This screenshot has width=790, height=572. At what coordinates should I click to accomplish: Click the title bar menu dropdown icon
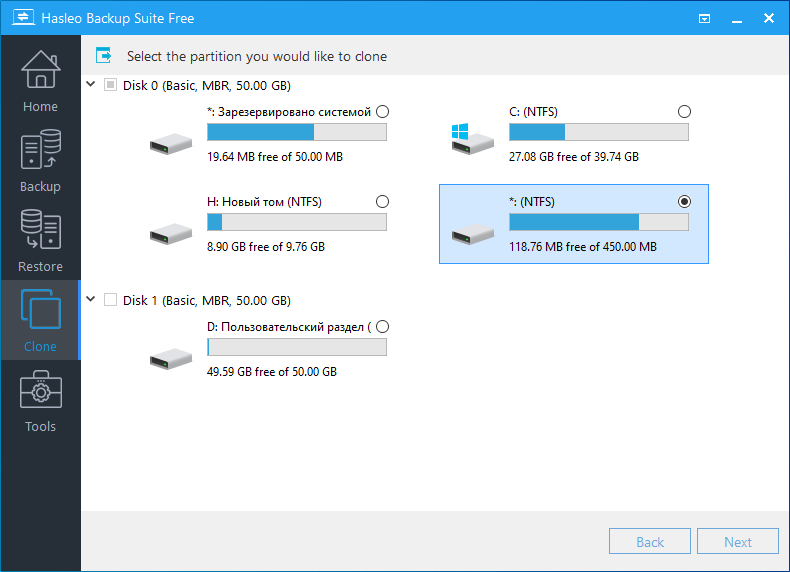pyautogui.click(x=704, y=19)
